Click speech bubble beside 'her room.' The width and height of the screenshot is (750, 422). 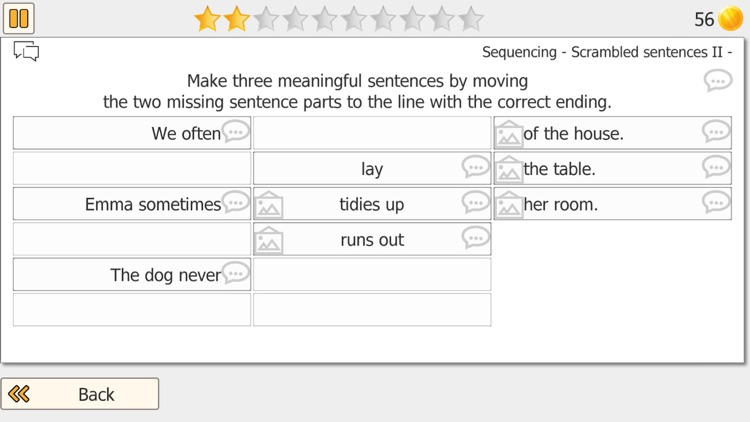tap(716, 202)
